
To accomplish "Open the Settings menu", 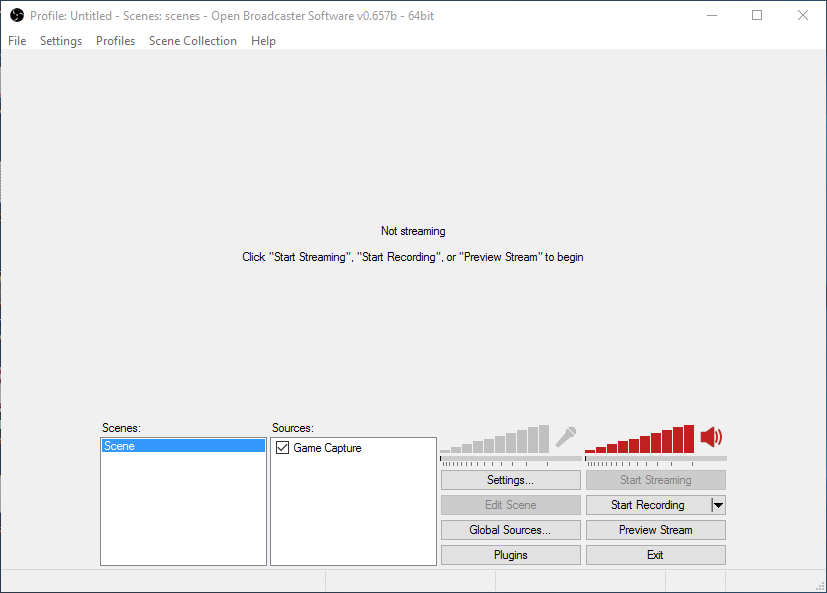I will pyautogui.click(x=61, y=41).
